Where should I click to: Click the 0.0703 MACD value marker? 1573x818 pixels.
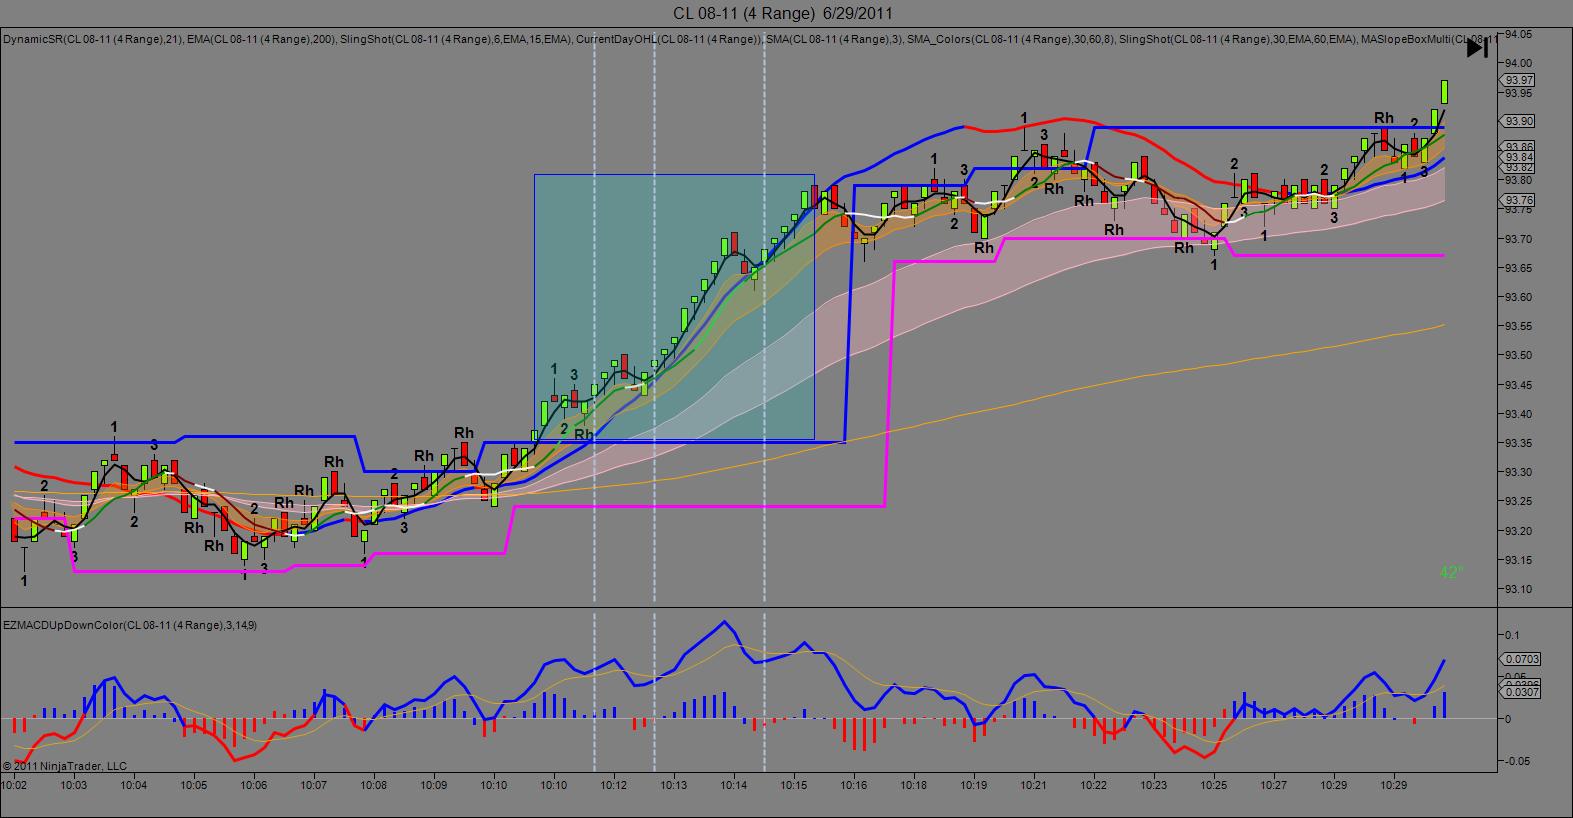coord(1522,659)
